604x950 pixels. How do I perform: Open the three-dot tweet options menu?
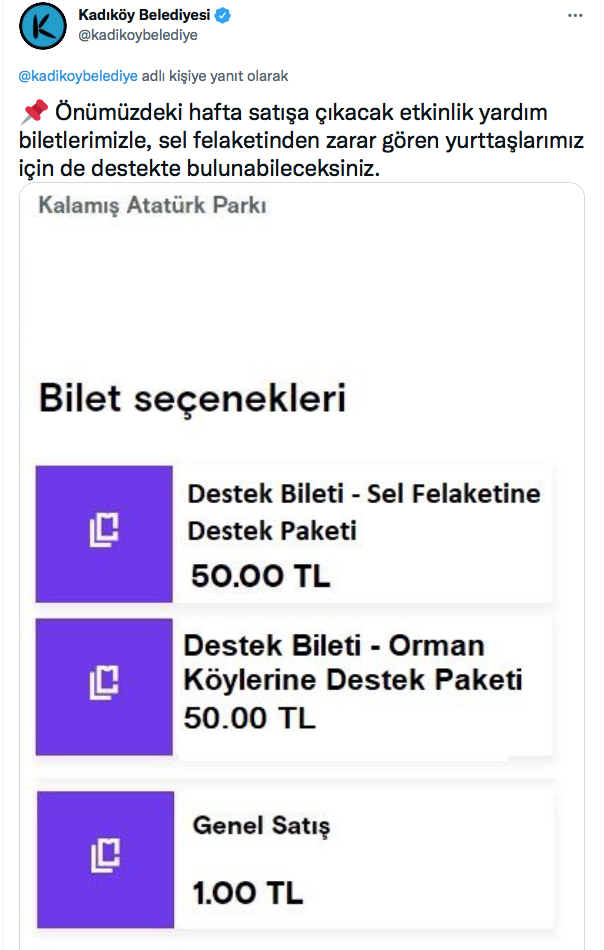(575, 15)
